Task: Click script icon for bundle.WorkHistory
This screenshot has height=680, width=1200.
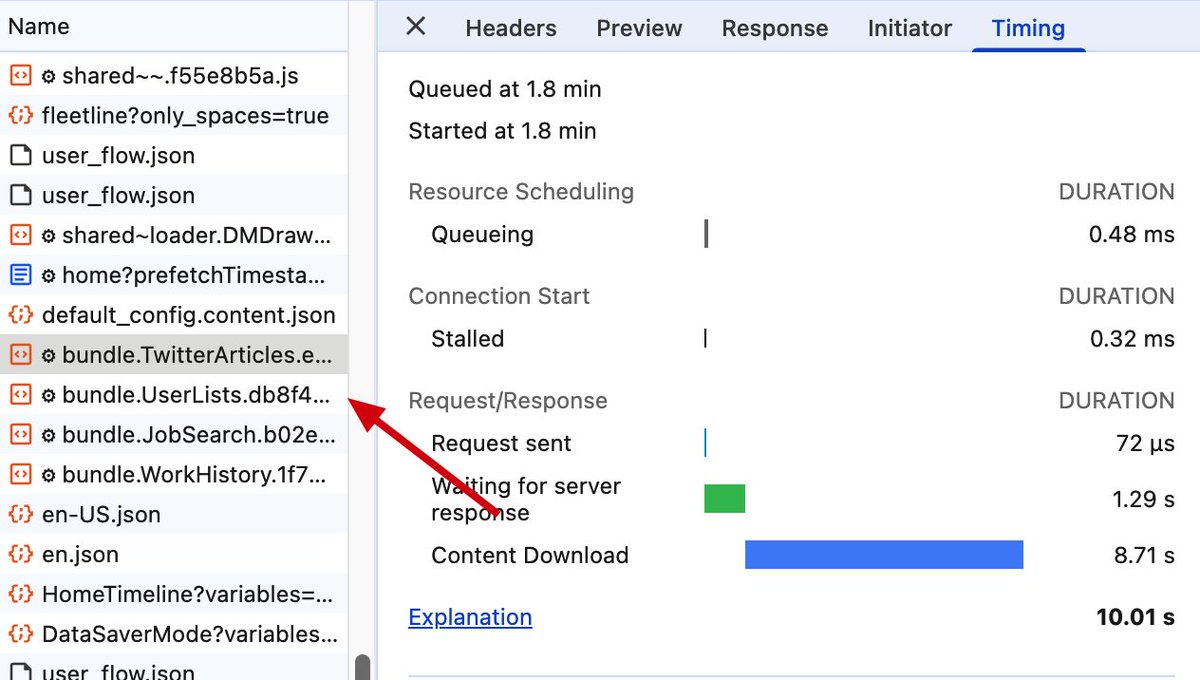Action: [20, 475]
